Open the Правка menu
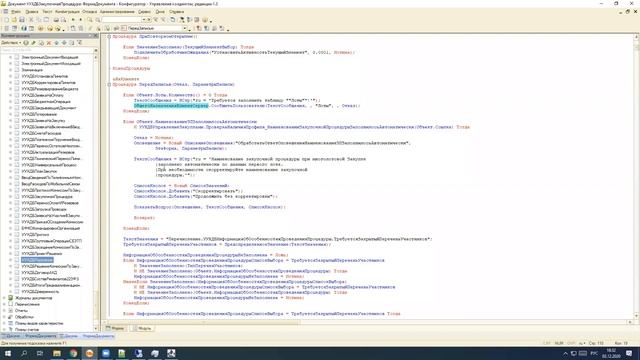This screenshot has width=640, height=360. [x=32, y=12]
